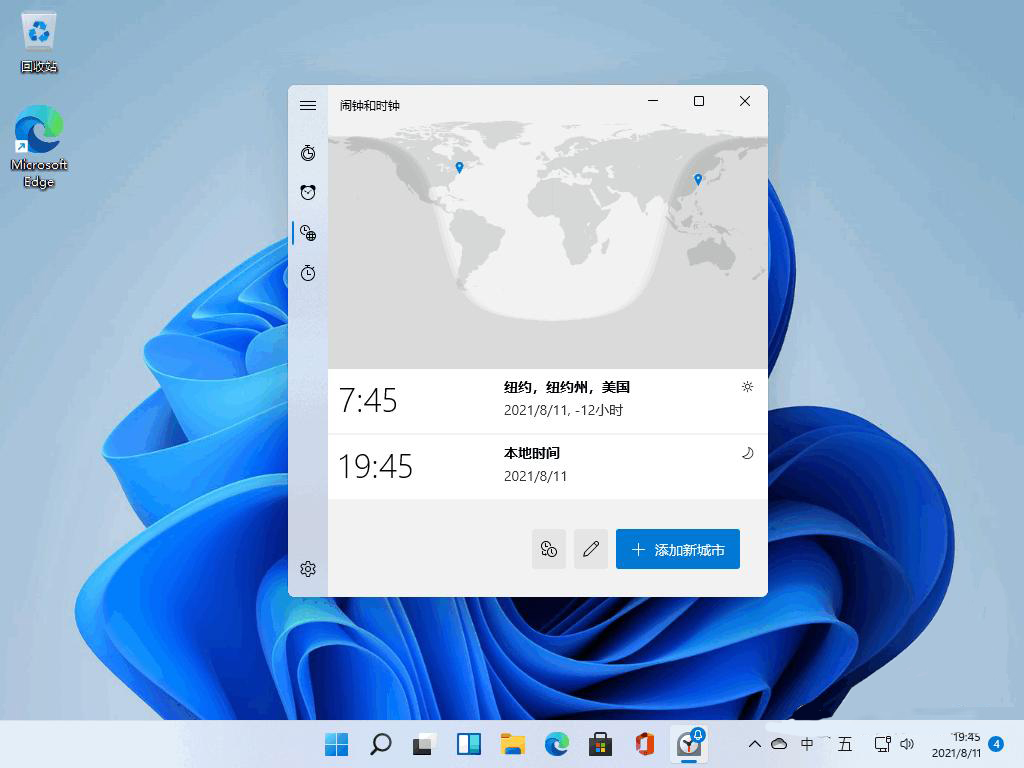Click the 闹钟和时钟 window title
Image resolution: width=1024 pixels, height=768 pixels.
pyautogui.click(x=370, y=105)
